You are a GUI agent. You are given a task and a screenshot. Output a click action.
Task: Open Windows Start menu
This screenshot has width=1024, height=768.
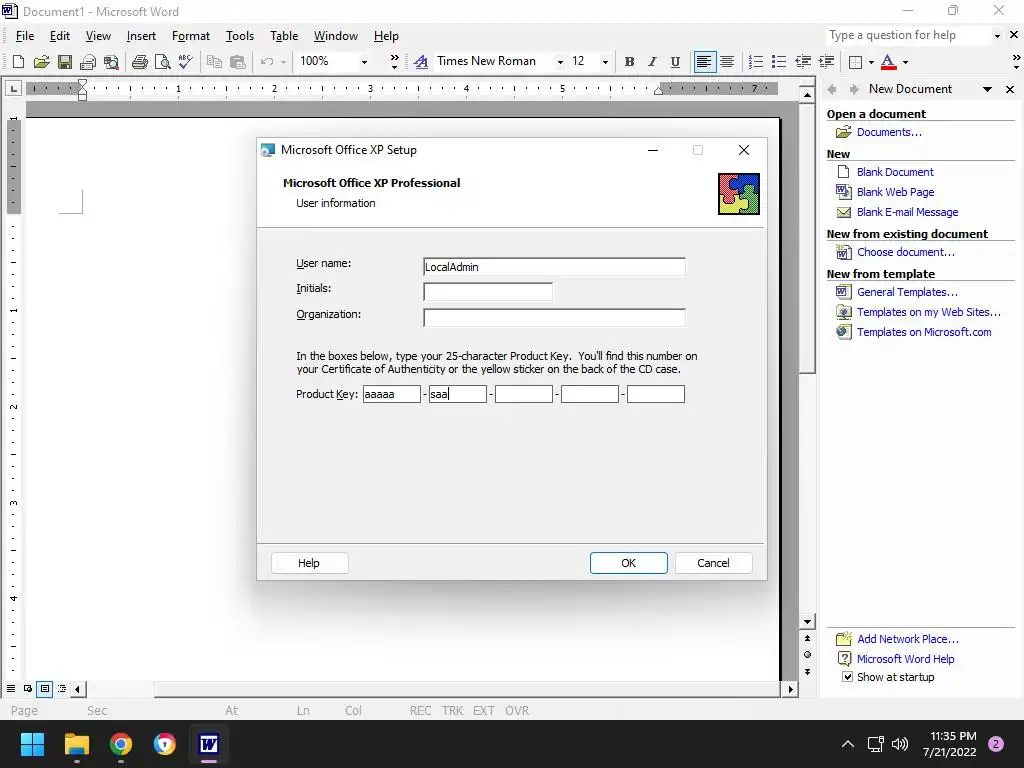coord(32,744)
